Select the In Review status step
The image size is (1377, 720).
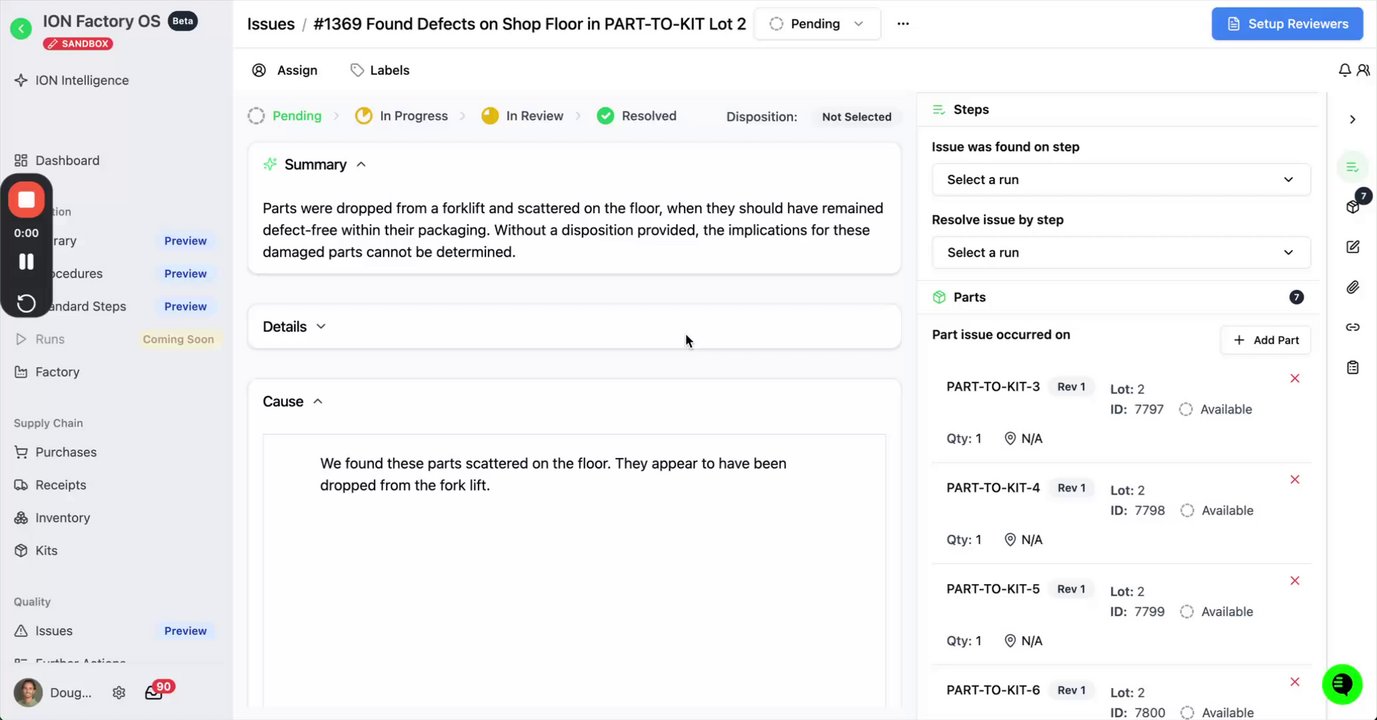pyautogui.click(x=523, y=116)
